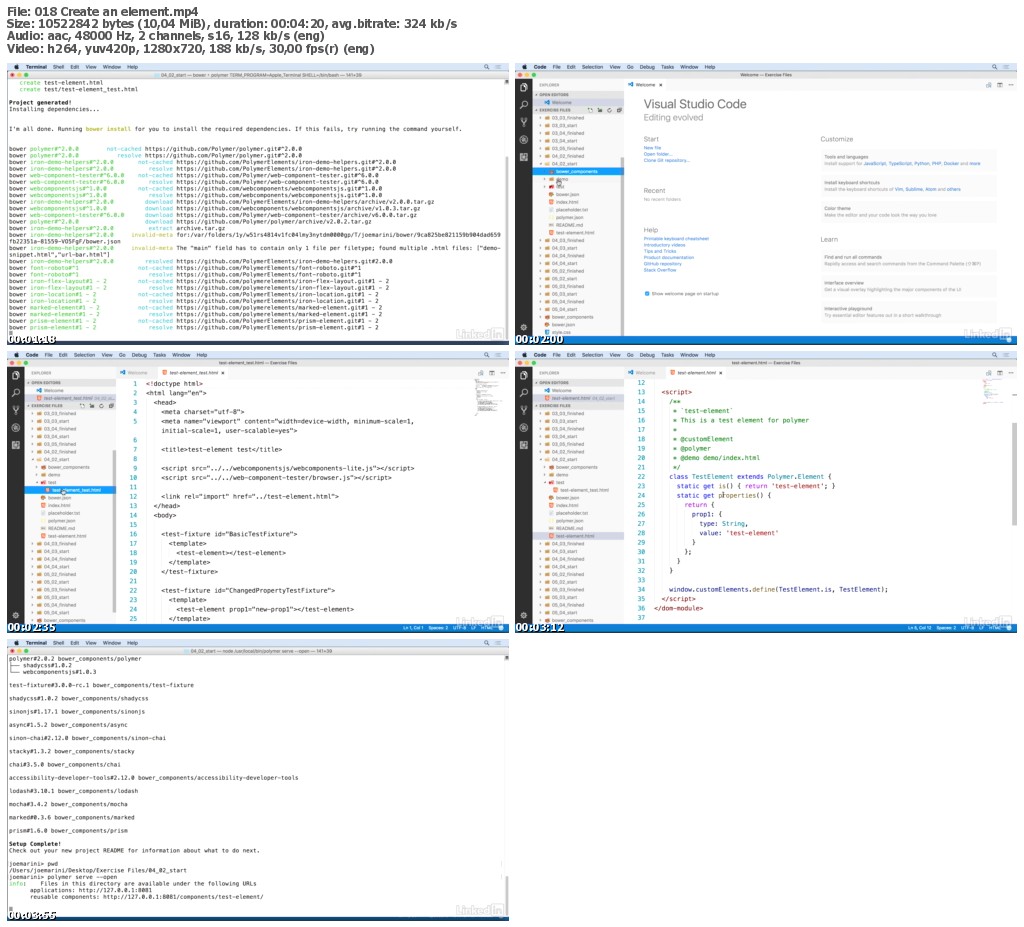Click the Color theme customize option
This screenshot has height=927, width=1024.
click(x=908, y=212)
